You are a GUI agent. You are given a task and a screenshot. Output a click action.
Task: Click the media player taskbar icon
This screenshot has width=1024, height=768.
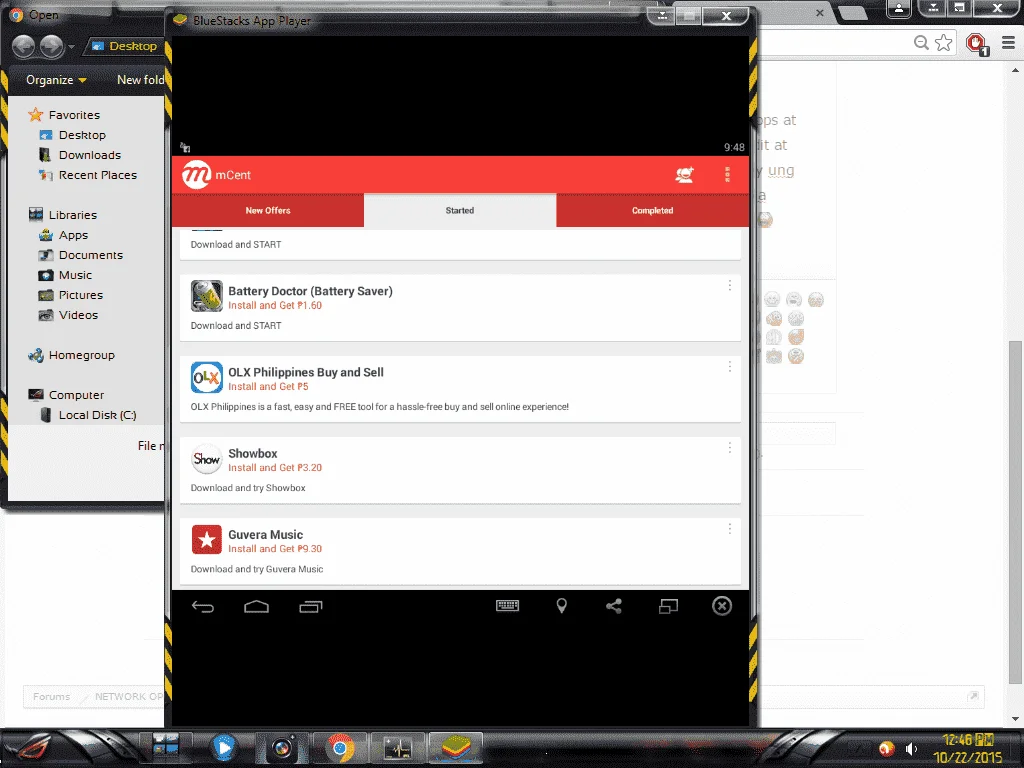click(223, 748)
